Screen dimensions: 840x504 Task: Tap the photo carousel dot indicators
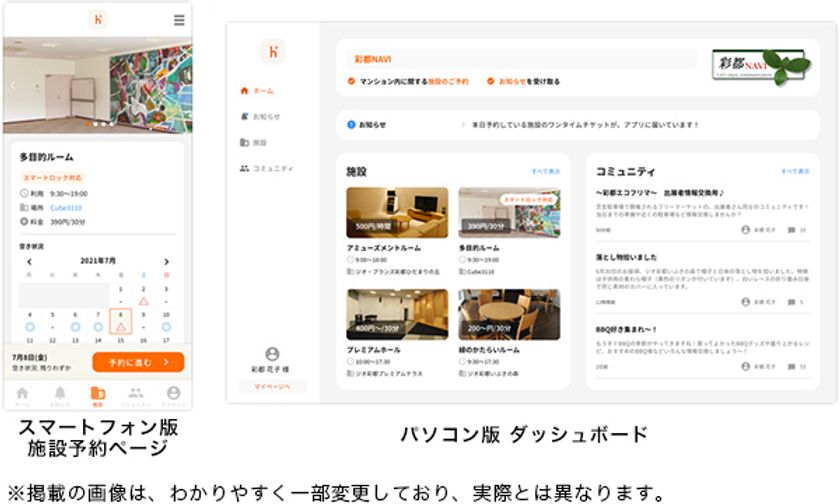[x=100, y=124]
